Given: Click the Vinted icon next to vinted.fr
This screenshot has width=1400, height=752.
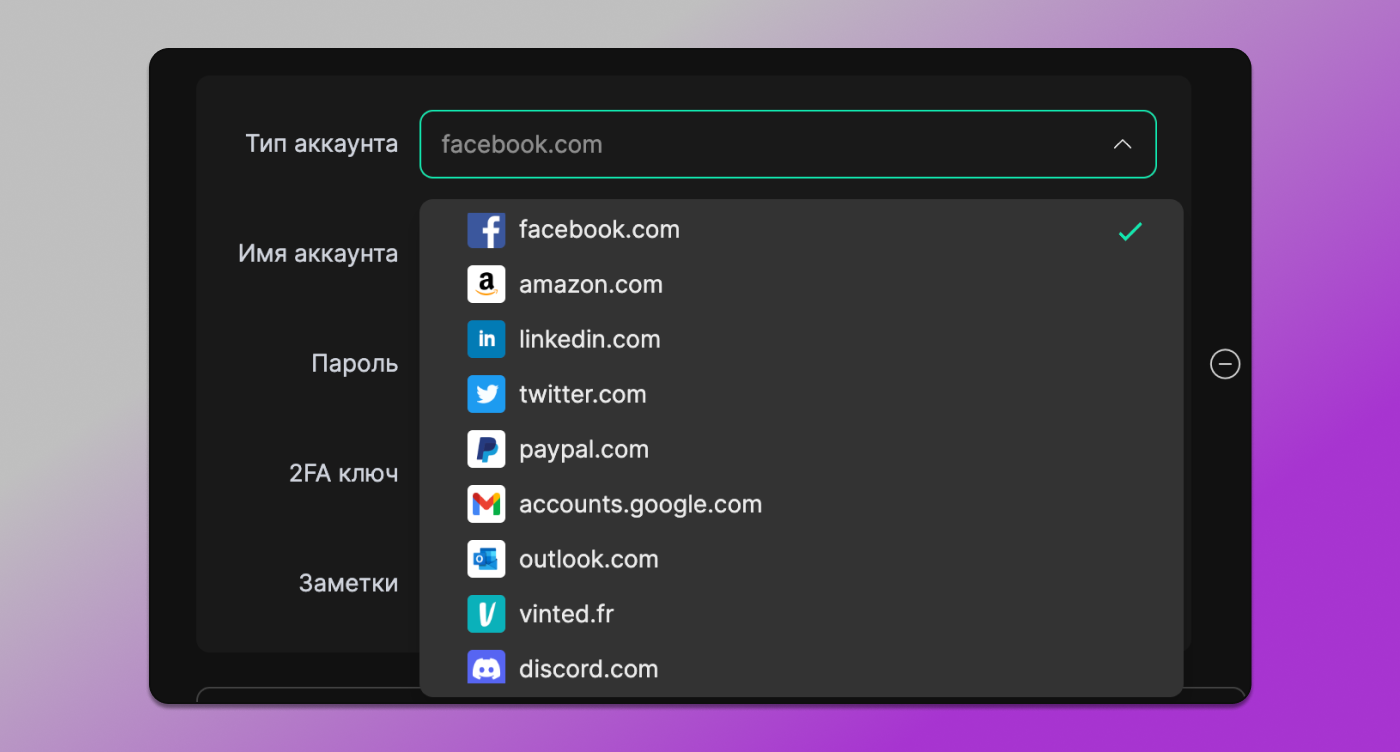Looking at the screenshot, I should pyautogui.click(x=486, y=614).
